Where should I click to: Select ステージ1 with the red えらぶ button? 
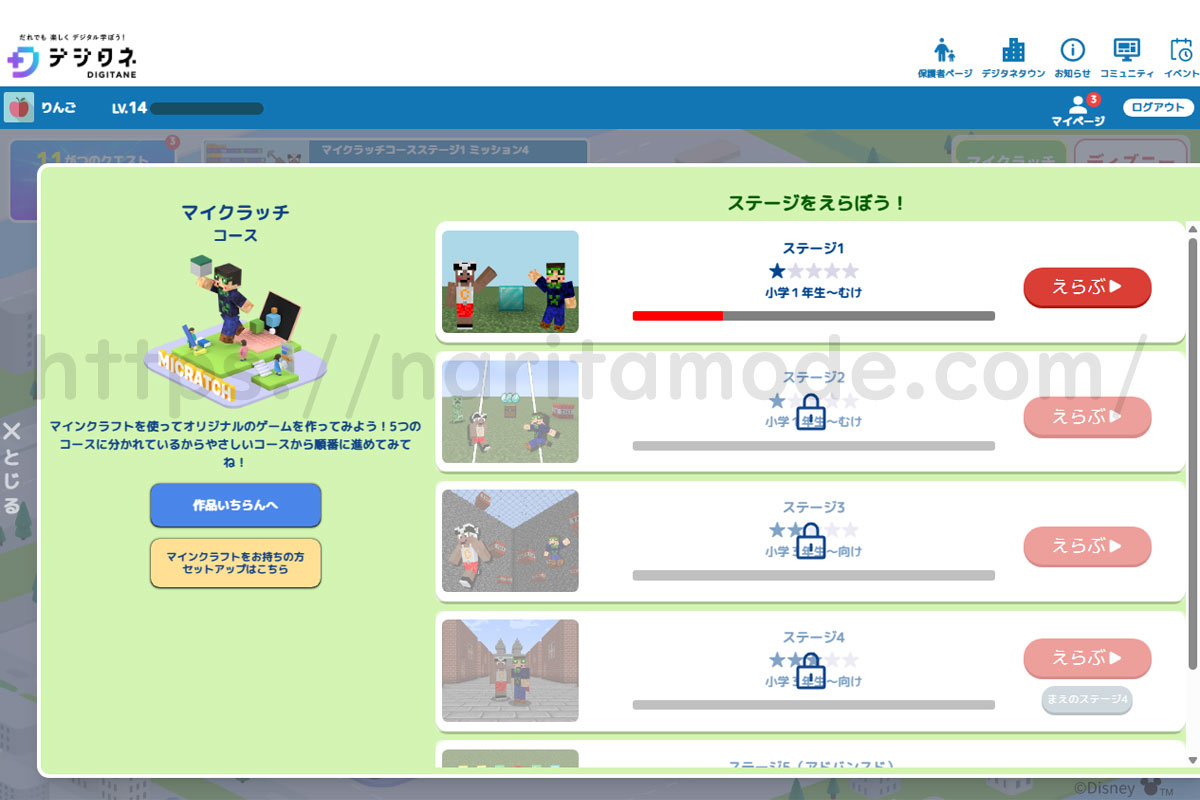[x=1087, y=287]
